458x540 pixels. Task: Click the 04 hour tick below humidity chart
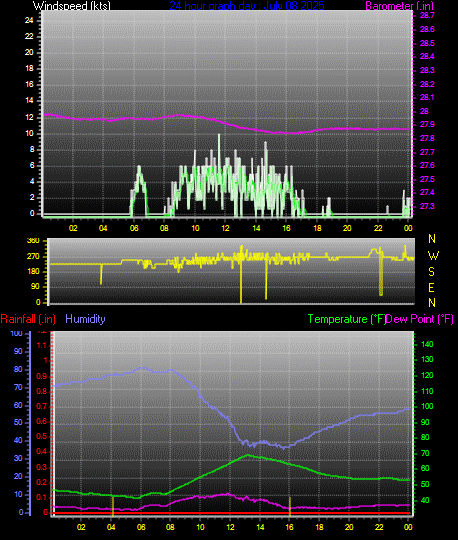click(x=111, y=527)
